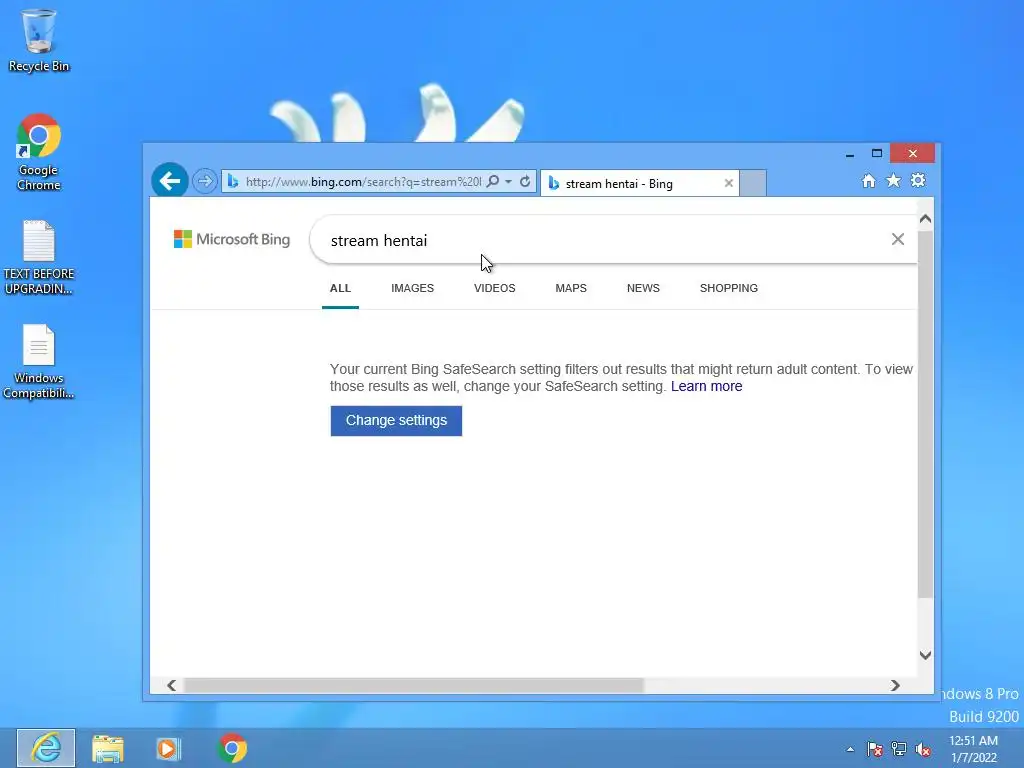Switch to the MAPS tab
1024x768 pixels.
[571, 288]
